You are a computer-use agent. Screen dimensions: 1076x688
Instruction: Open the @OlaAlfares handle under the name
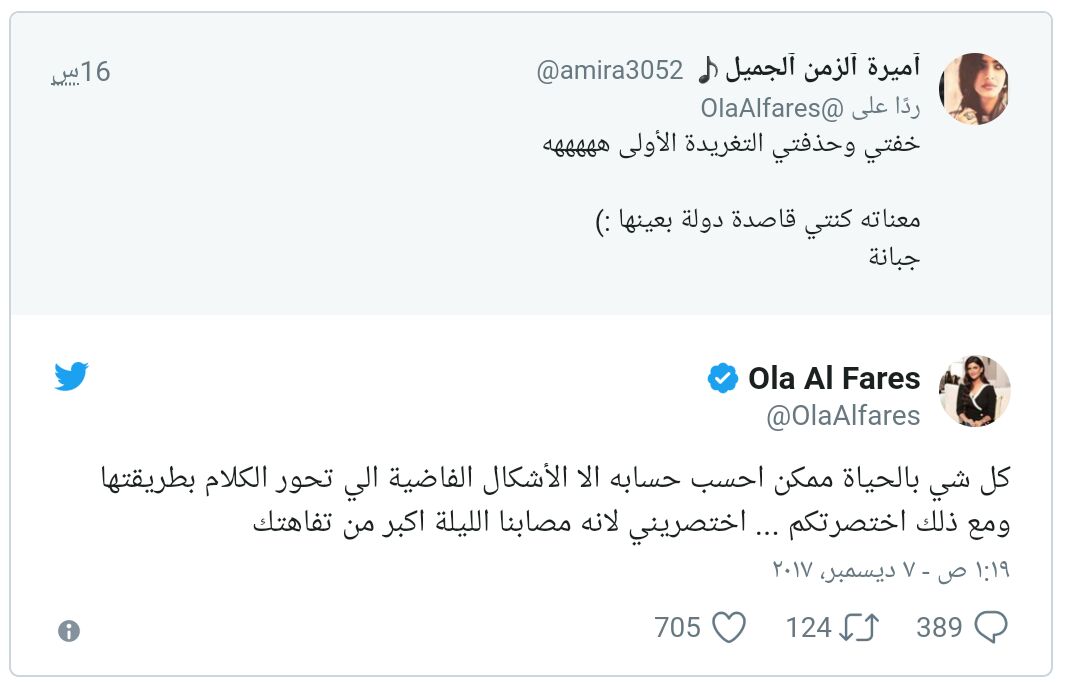843,415
